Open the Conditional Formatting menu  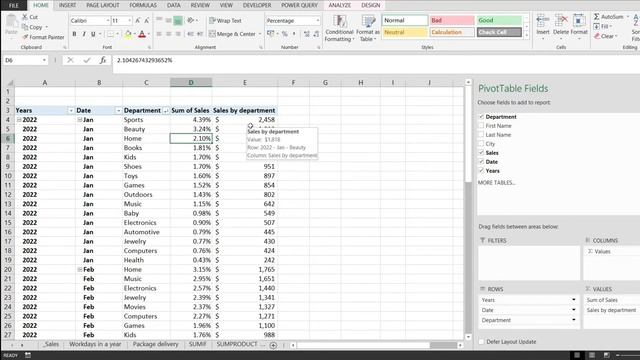click(x=339, y=28)
